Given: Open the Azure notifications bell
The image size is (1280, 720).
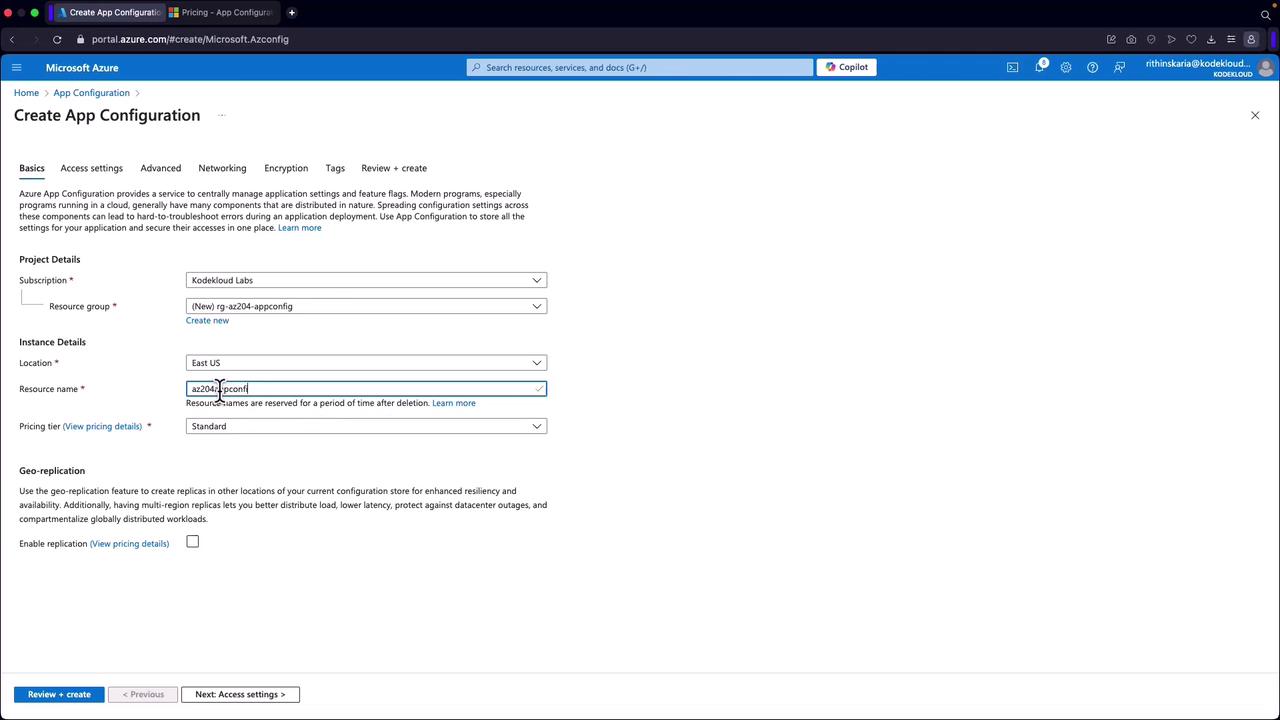Looking at the screenshot, I should [1039, 67].
